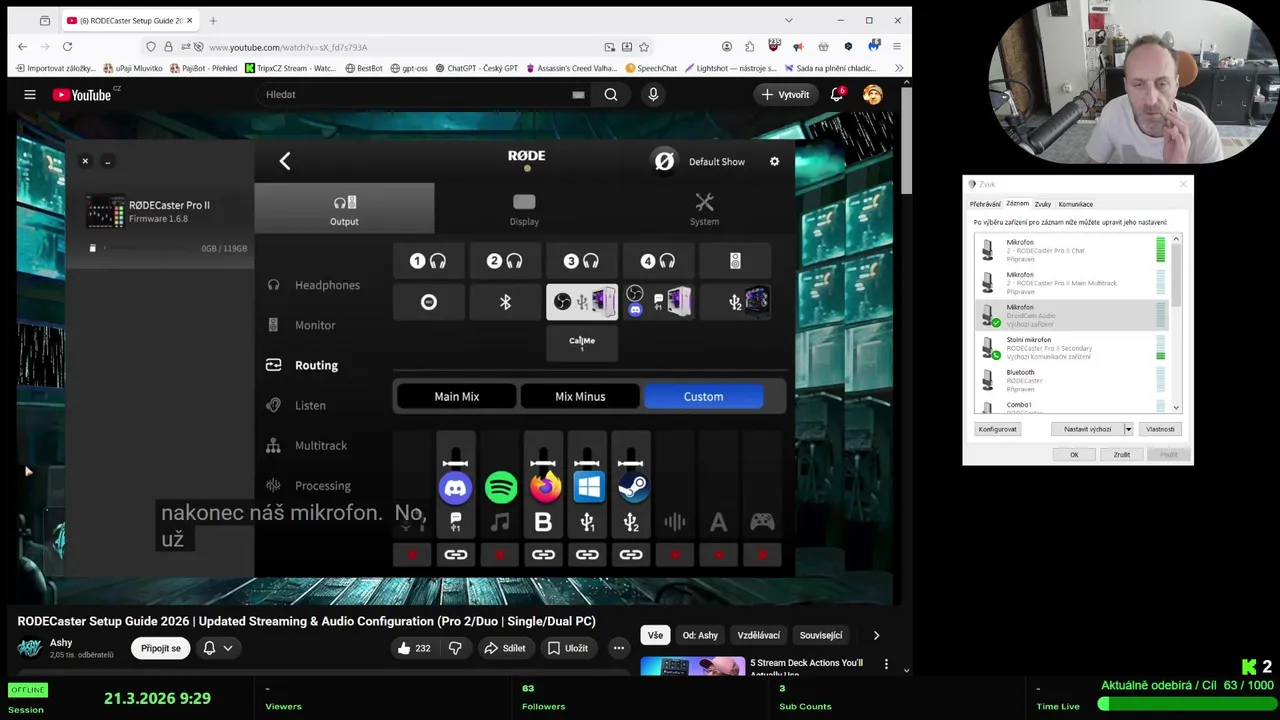Reload page in Firefox toolbar
This screenshot has height=720, width=1280.
(x=67, y=46)
